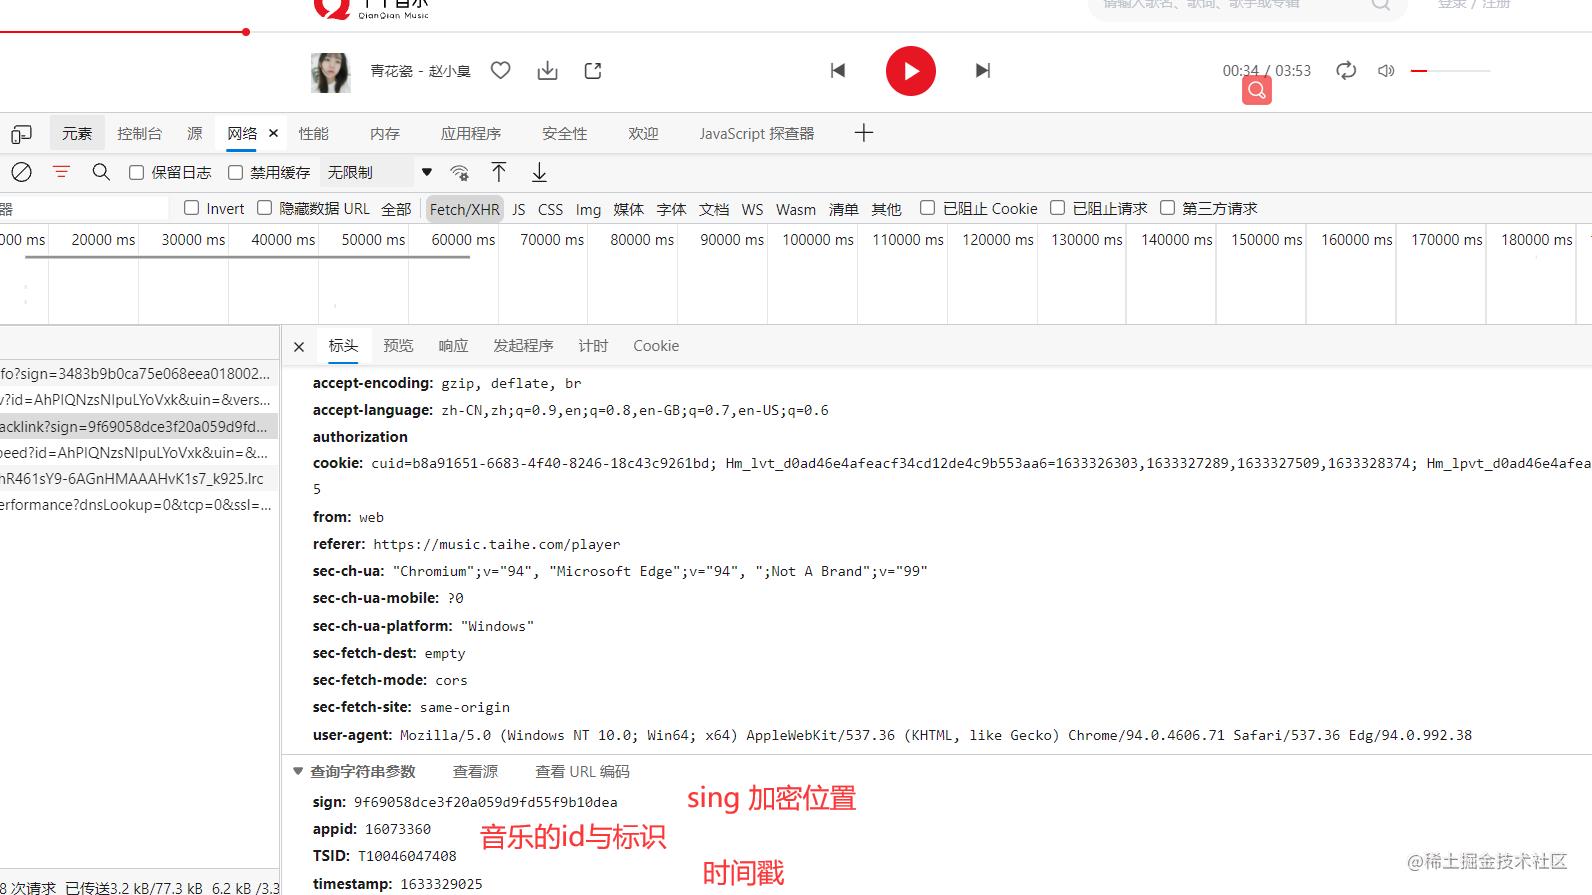Export HAR file with down arrow
The height and width of the screenshot is (895, 1592).
[539, 172]
